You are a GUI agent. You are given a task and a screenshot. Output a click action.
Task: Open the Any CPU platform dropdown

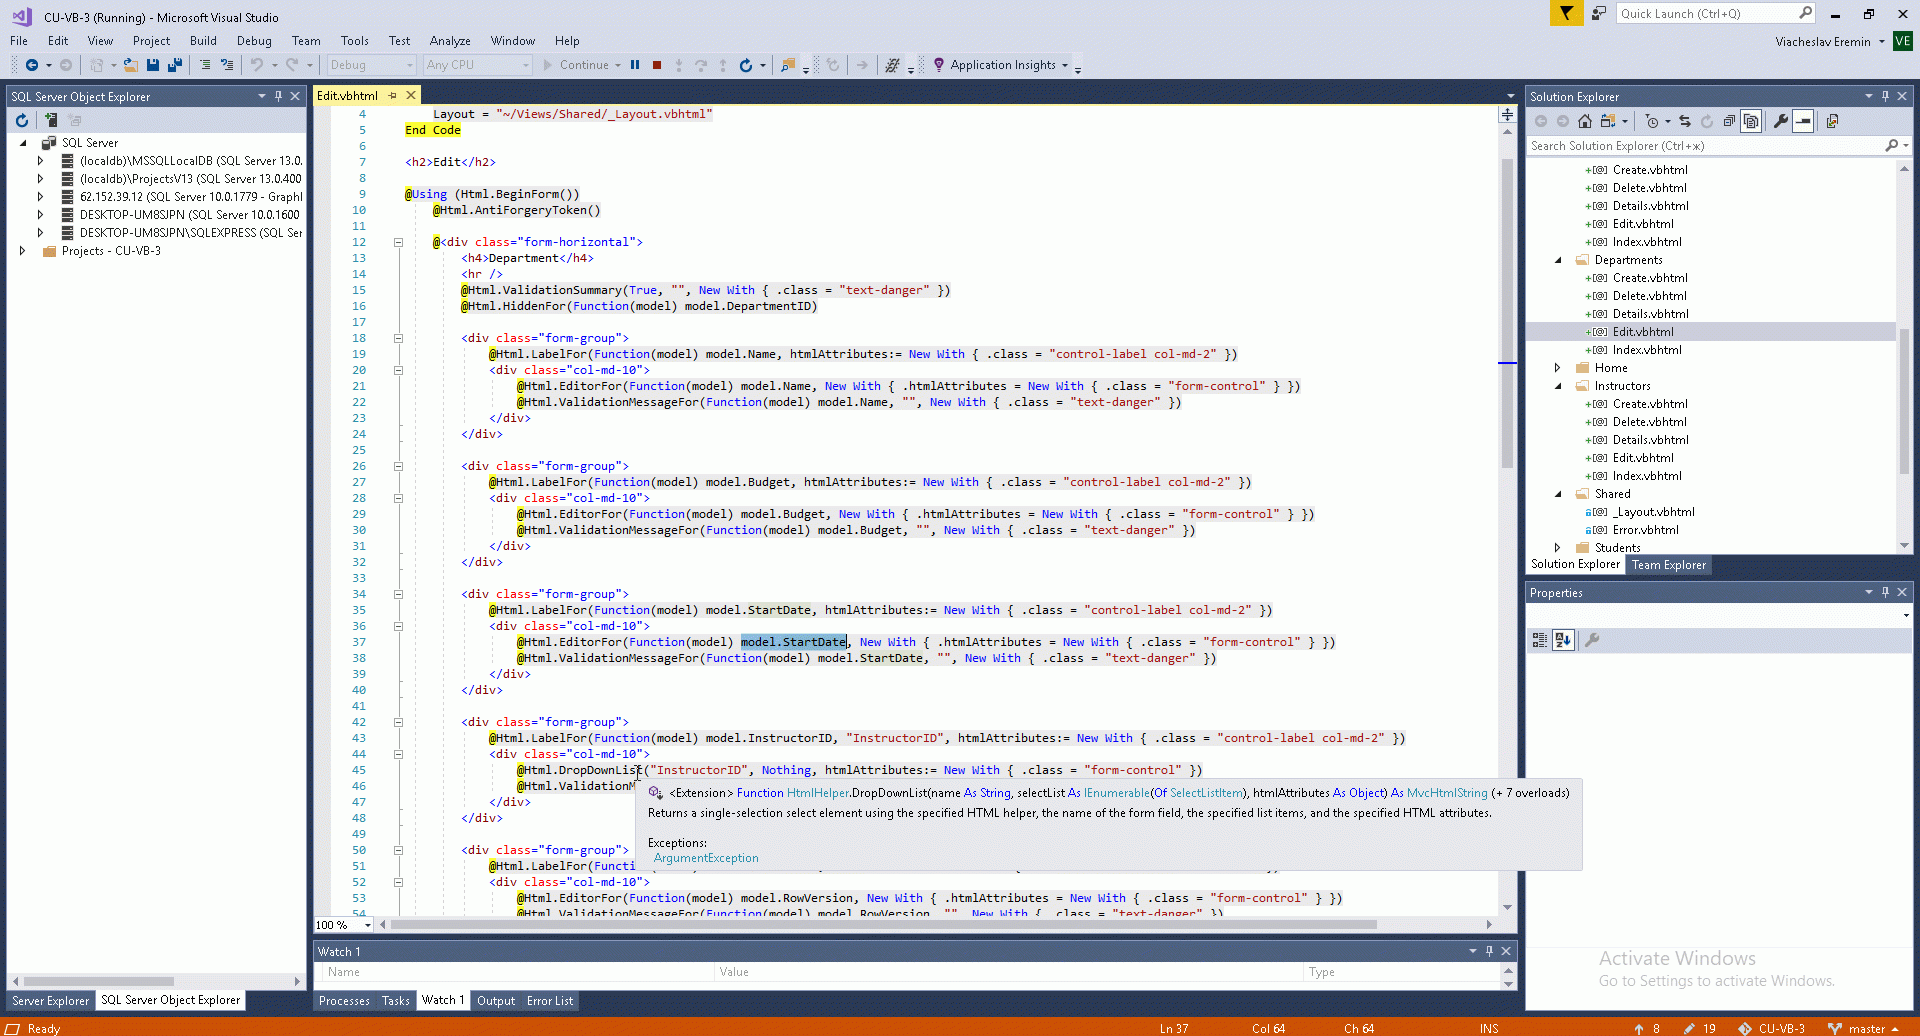[477, 65]
